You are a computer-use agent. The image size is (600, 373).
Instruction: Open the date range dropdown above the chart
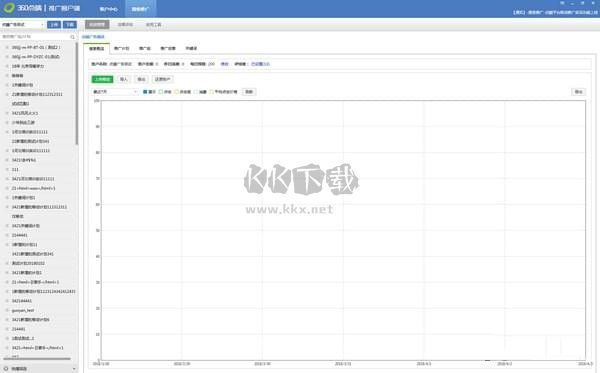pos(115,92)
